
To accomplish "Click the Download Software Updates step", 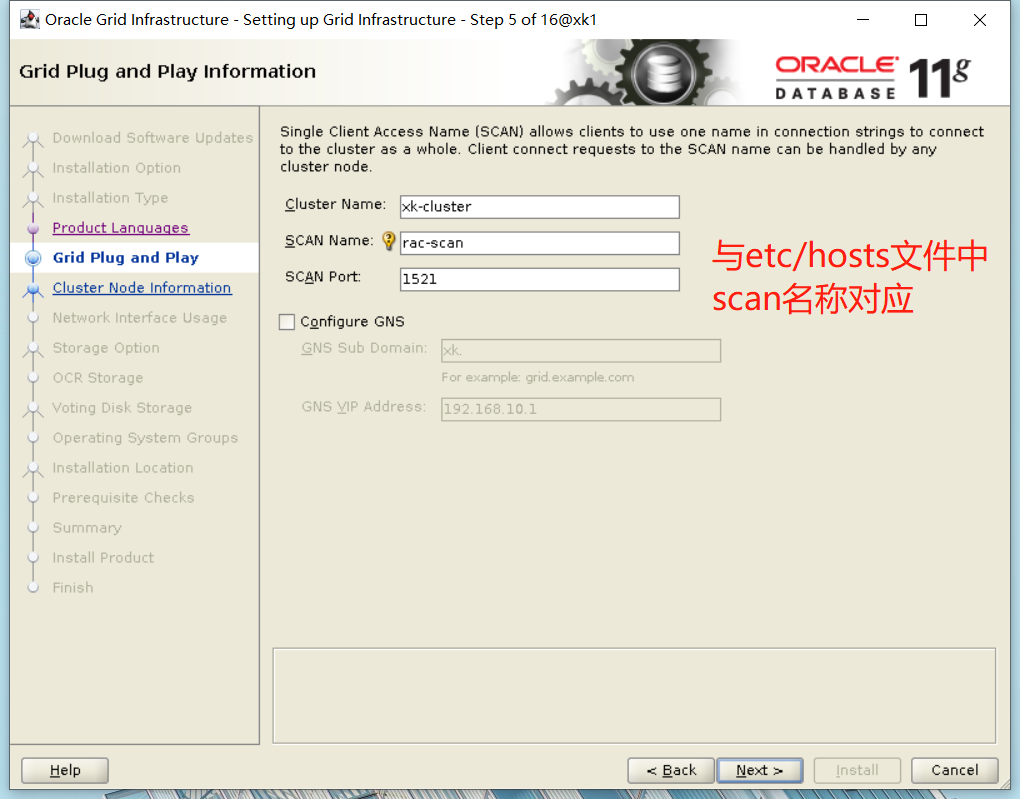I will tap(152, 138).
